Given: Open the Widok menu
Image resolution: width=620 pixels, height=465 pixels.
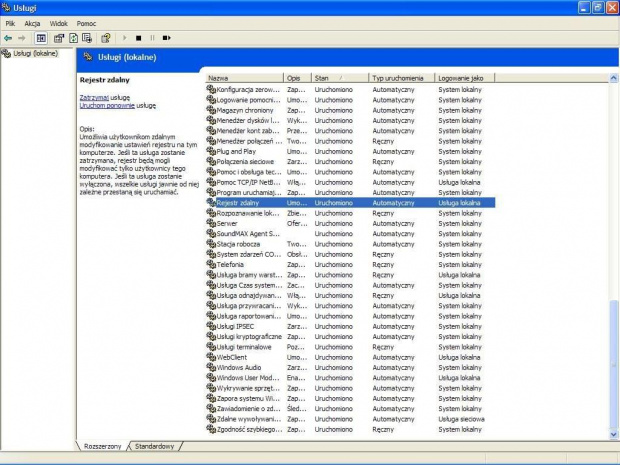Looking at the screenshot, I should pos(59,22).
